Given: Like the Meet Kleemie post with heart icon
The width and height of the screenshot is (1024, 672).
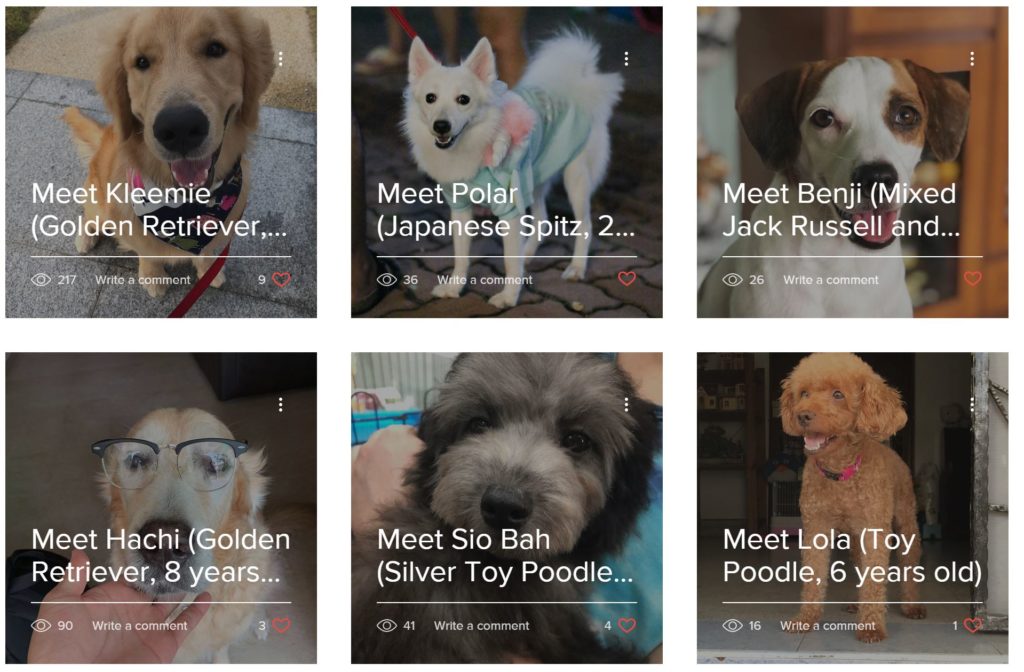Looking at the screenshot, I should (281, 280).
